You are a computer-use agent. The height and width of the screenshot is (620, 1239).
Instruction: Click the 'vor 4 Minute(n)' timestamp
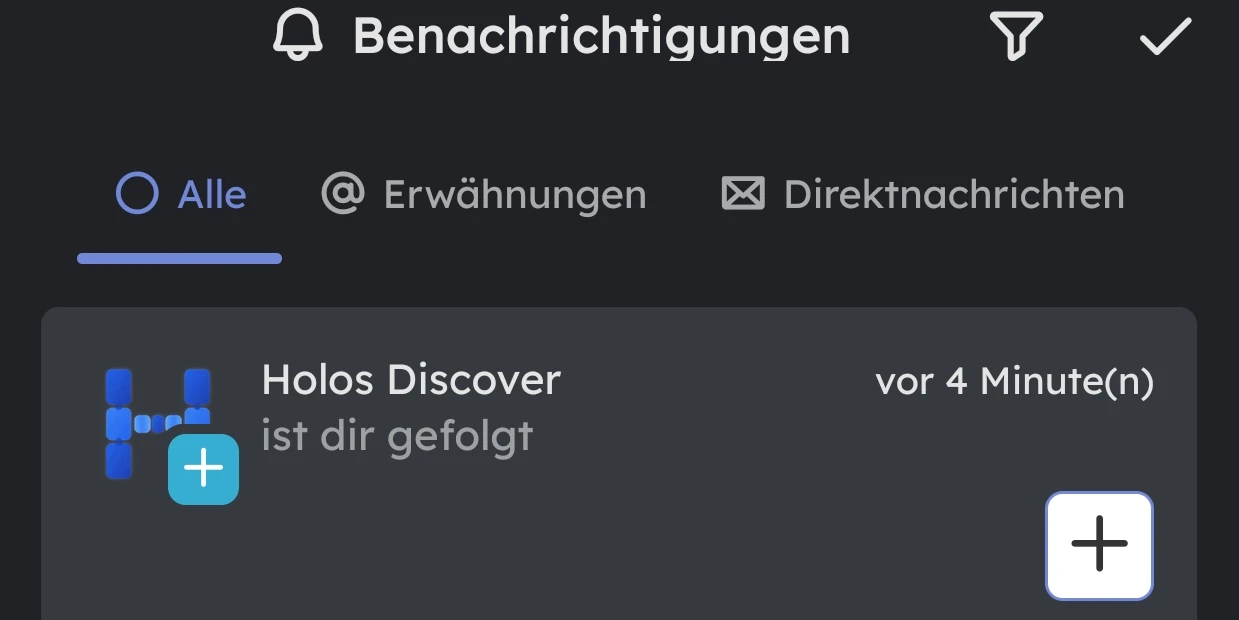click(1014, 382)
